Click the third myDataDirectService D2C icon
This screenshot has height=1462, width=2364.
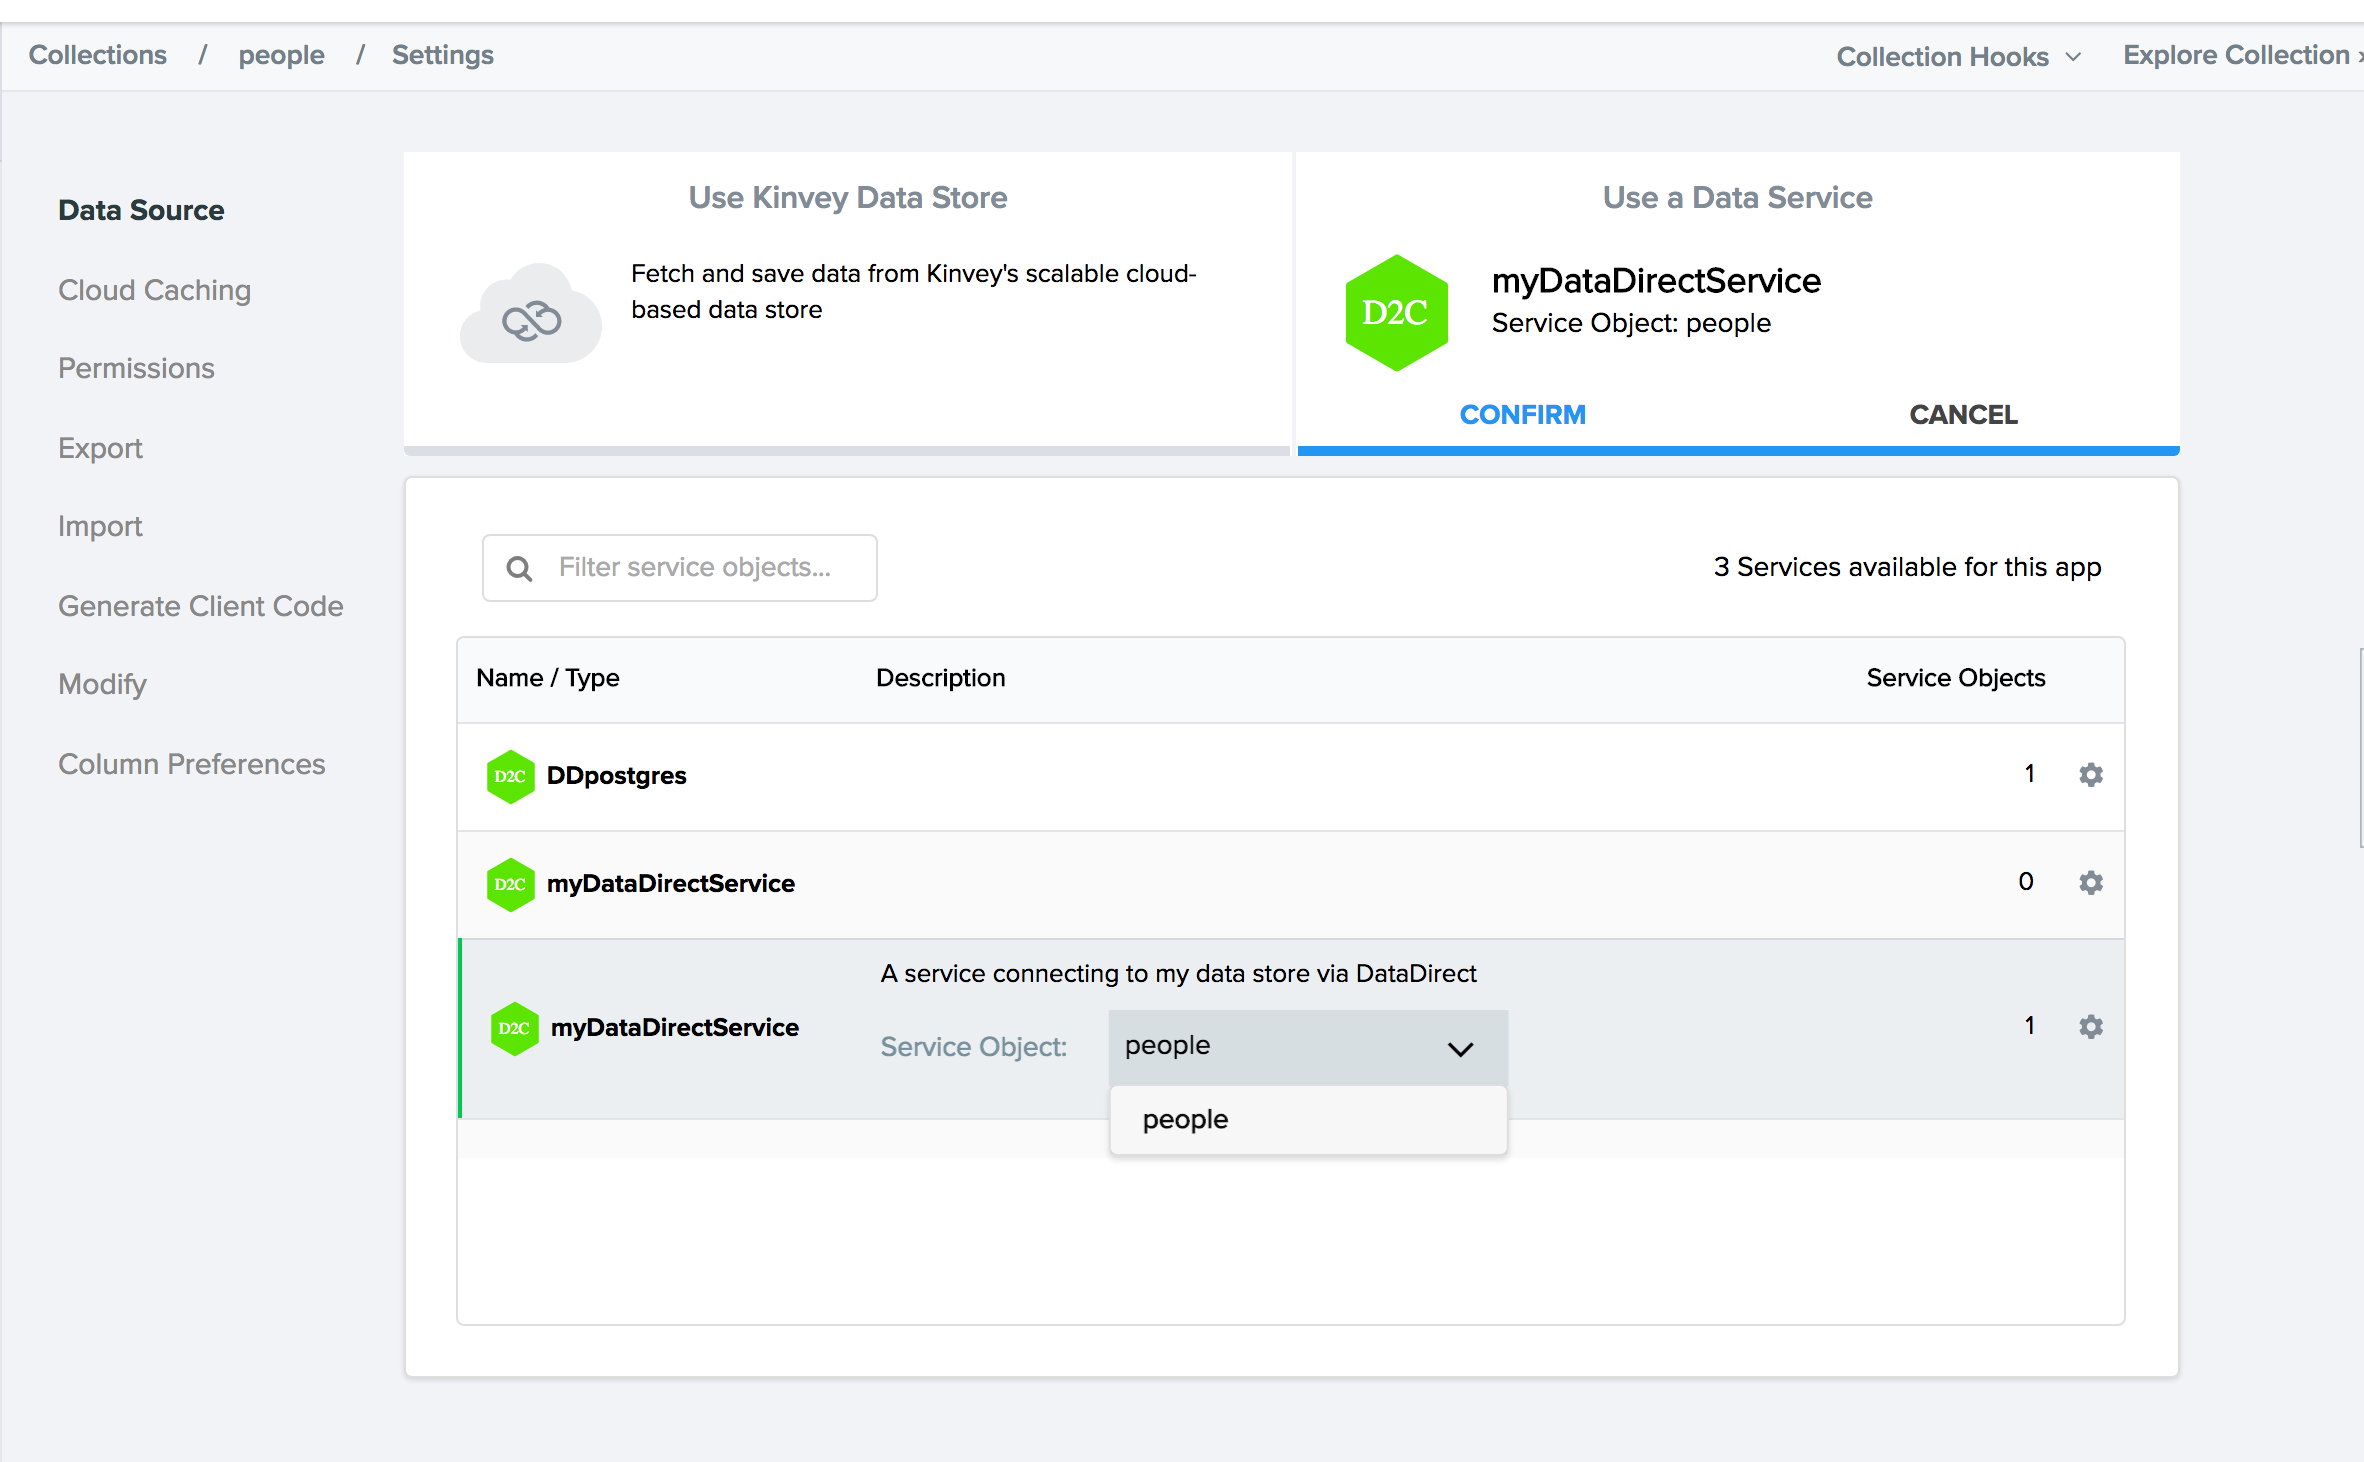coord(512,1026)
